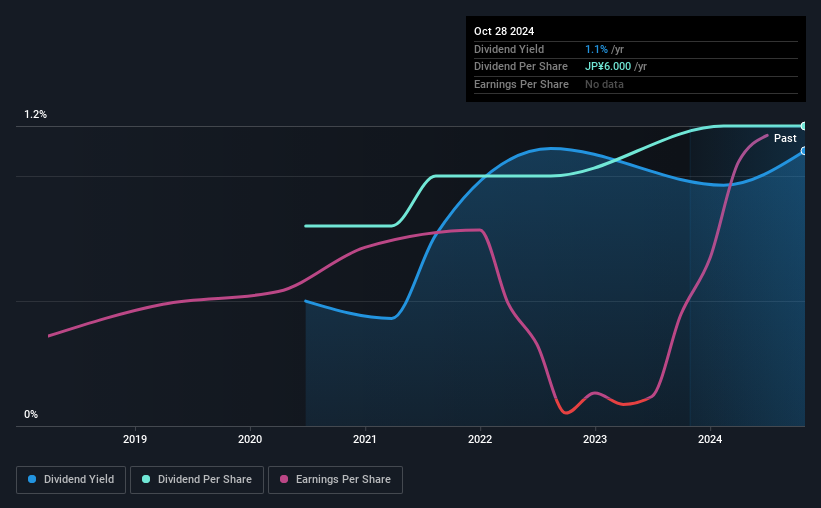
Task: Toggle the Earnings Per Share legend button
Action: point(335,480)
